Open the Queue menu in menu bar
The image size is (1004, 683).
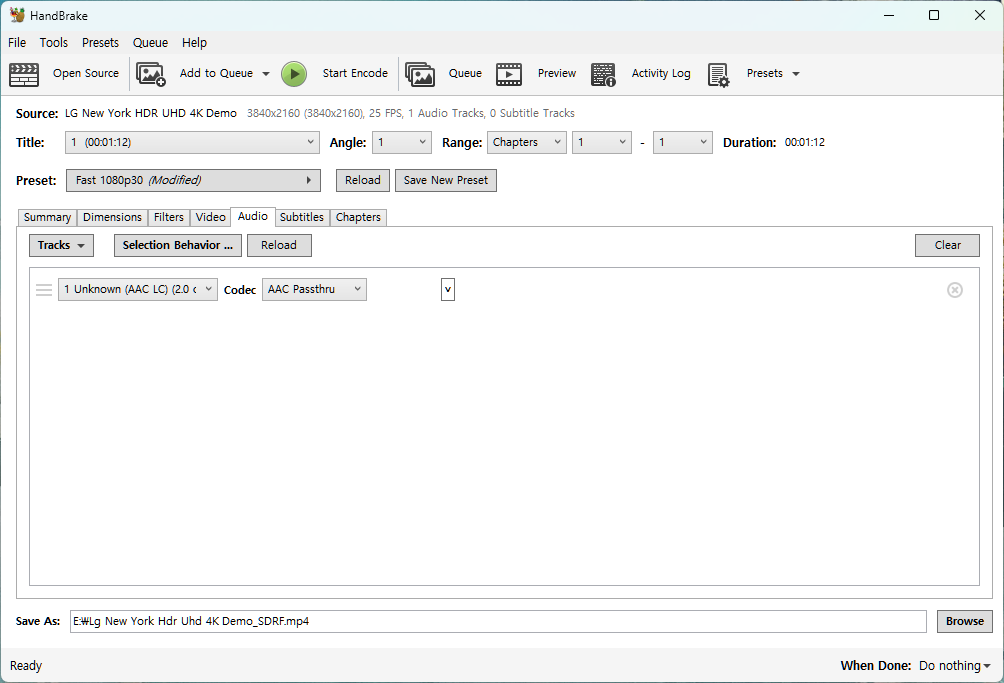(150, 43)
